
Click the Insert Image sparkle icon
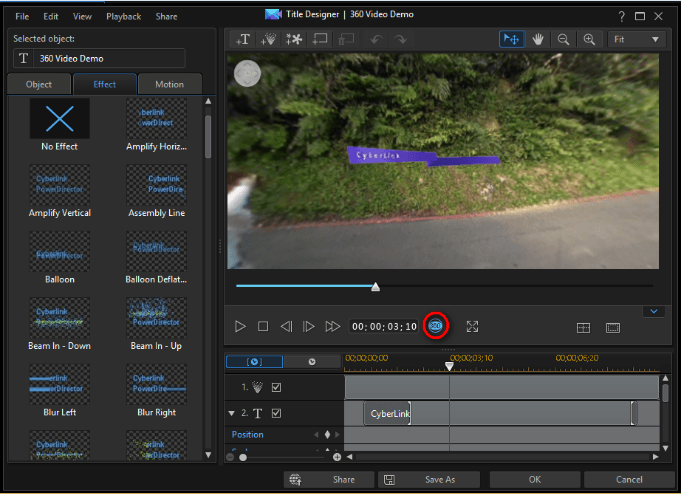[x=294, y=40]
